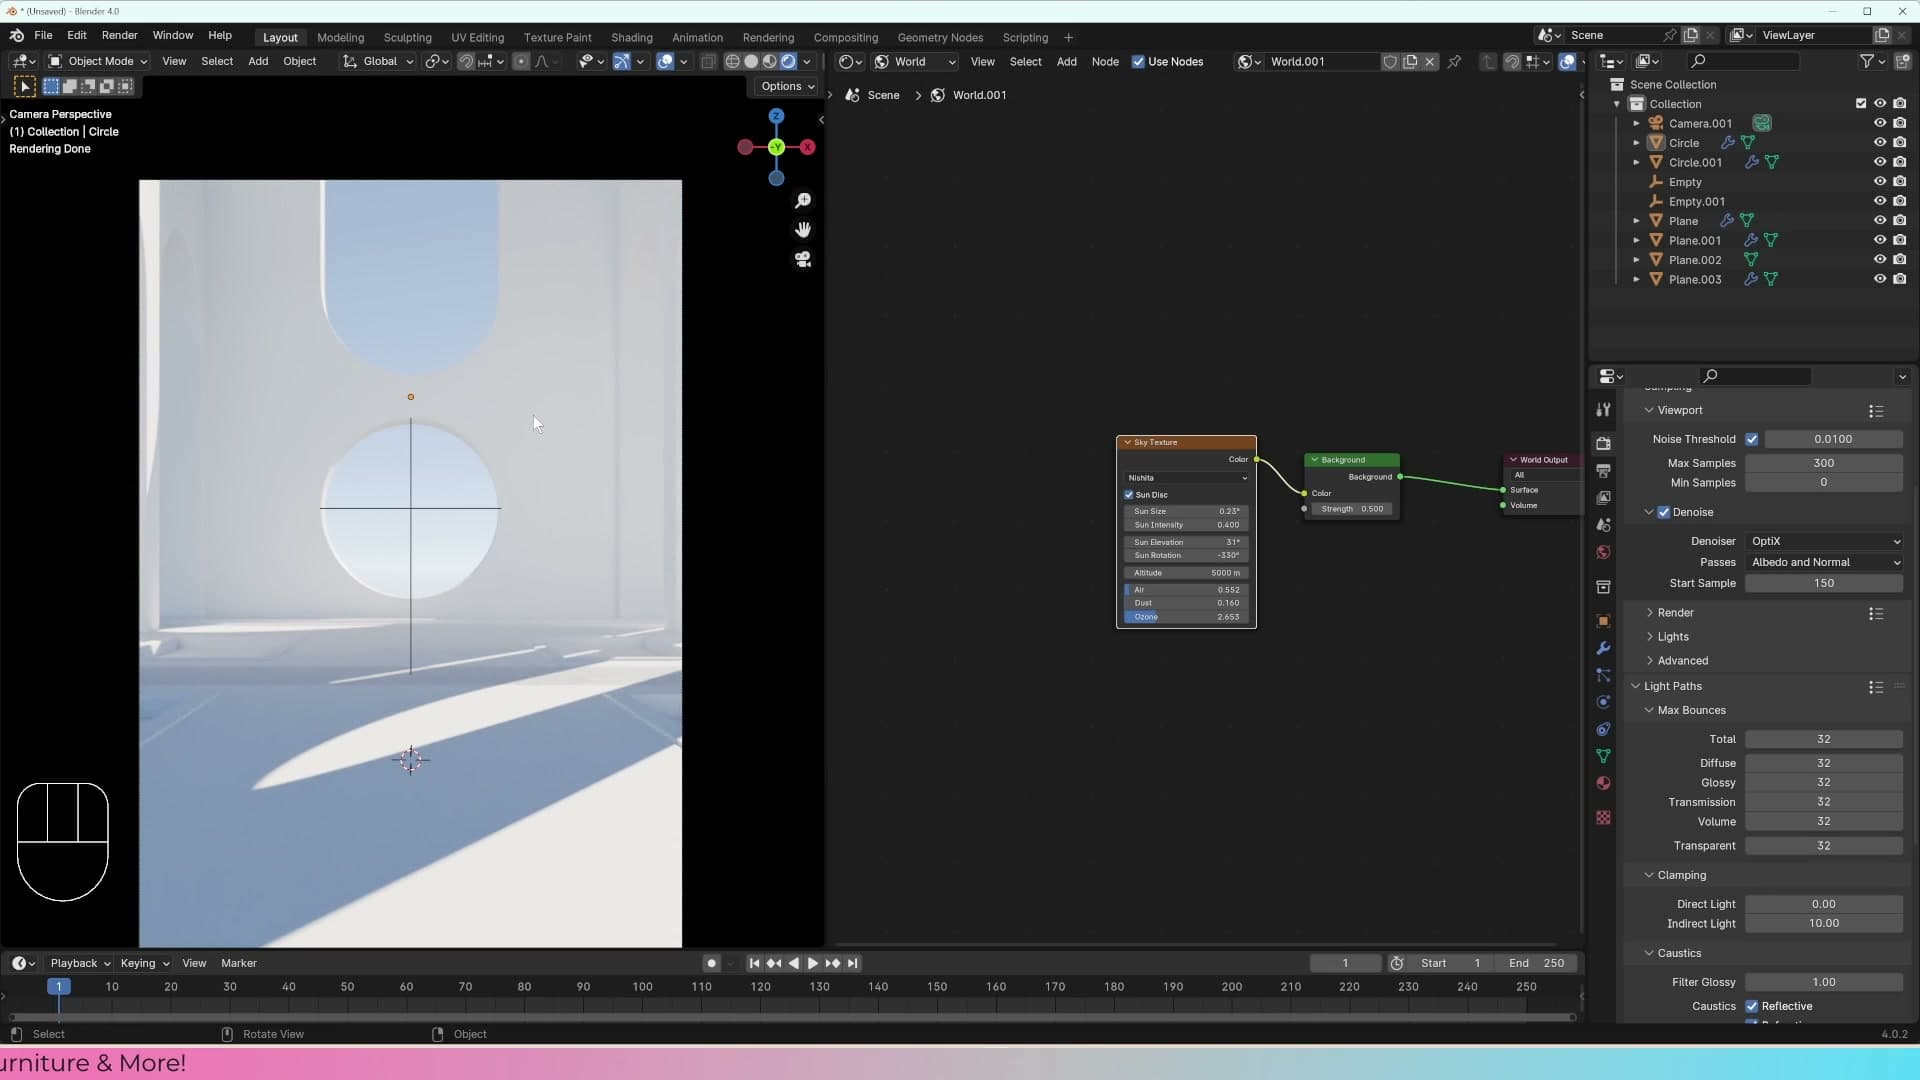
Task: Open the Nishita sky type dropdown
Action: pos(1187,478)
